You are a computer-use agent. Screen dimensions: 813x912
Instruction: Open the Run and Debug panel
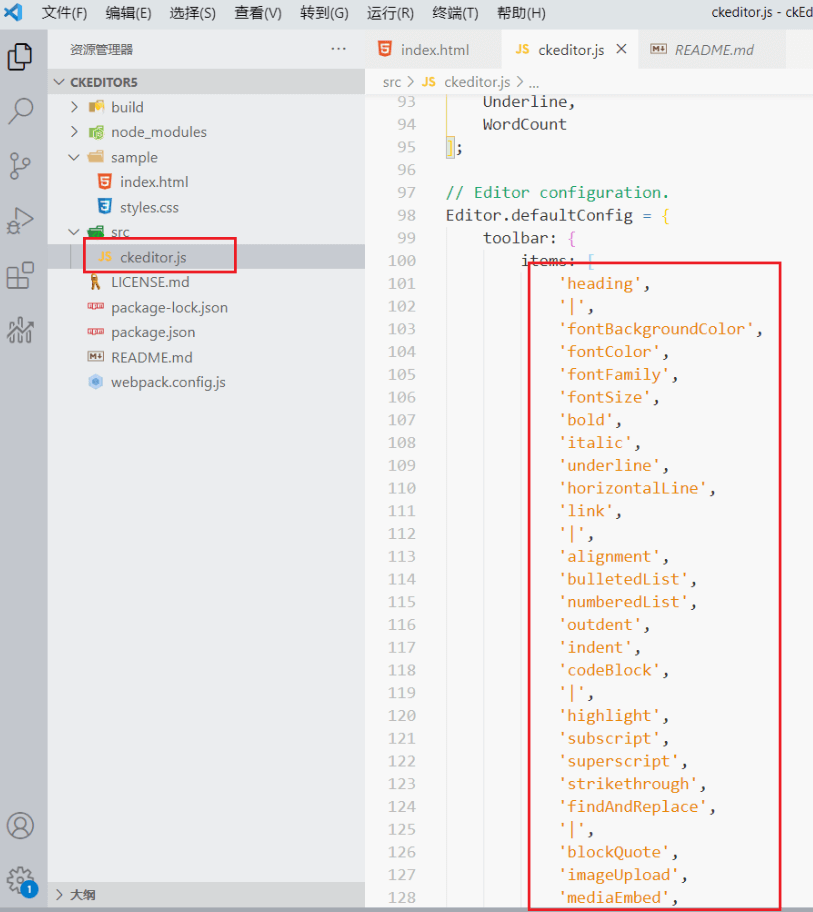point(21,222)
